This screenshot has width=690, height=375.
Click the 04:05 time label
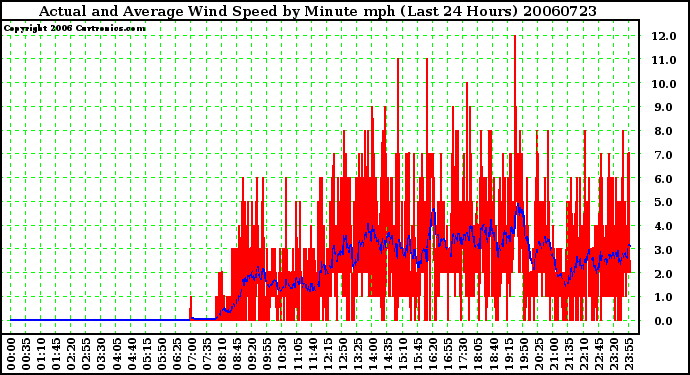pyautogui.click(x=116, y=354)
